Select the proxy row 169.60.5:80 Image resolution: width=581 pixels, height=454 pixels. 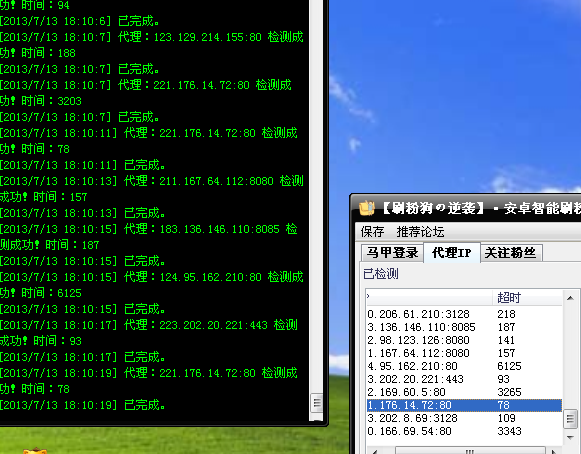point(464,392)
